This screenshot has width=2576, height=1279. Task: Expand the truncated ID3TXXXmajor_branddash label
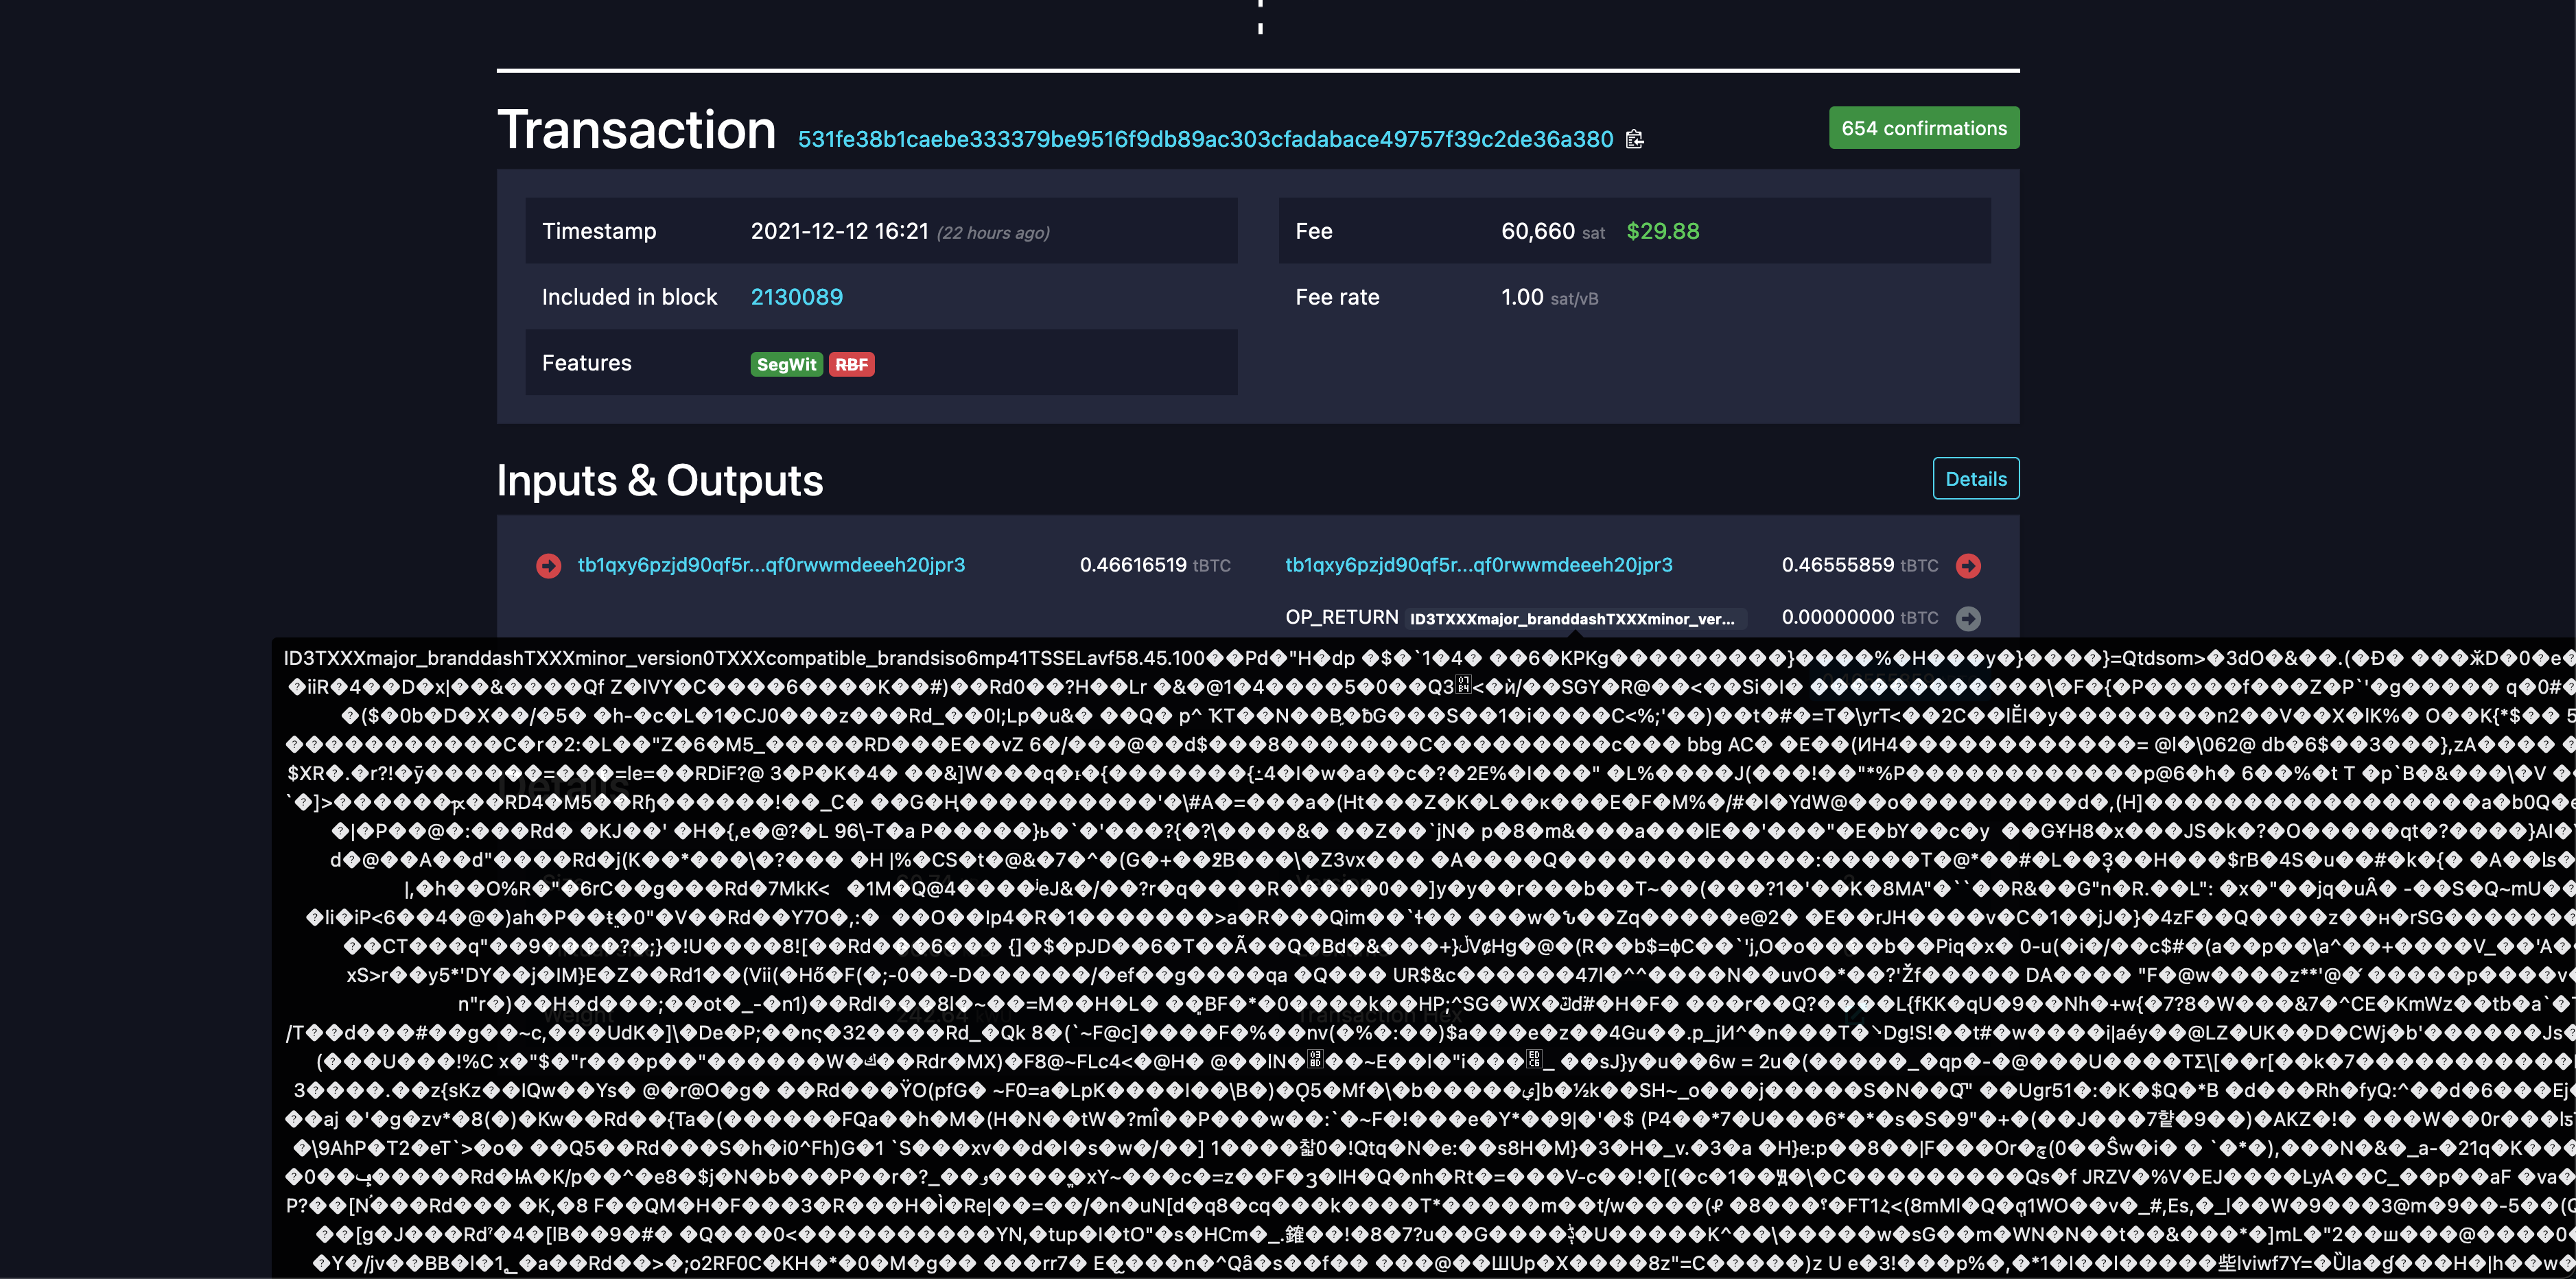[x=1574, y=618]
